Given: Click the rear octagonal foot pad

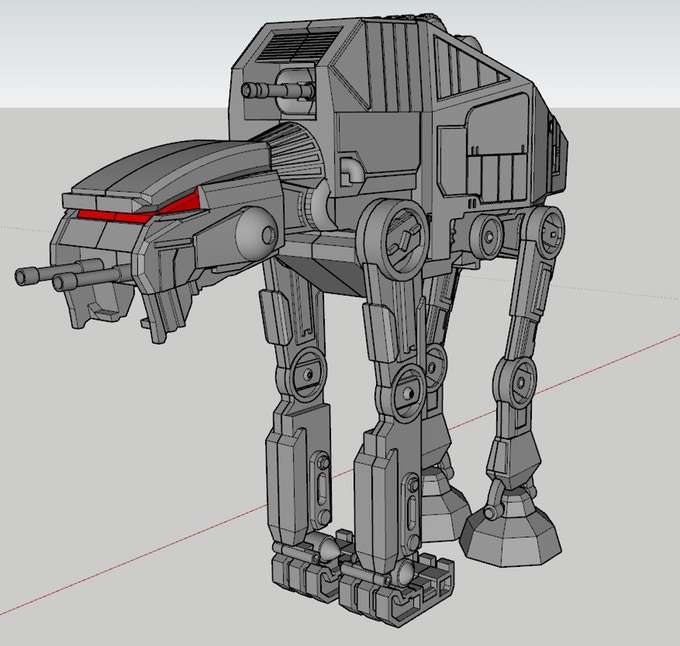Looking at the screenshot, I should (511, 528).
